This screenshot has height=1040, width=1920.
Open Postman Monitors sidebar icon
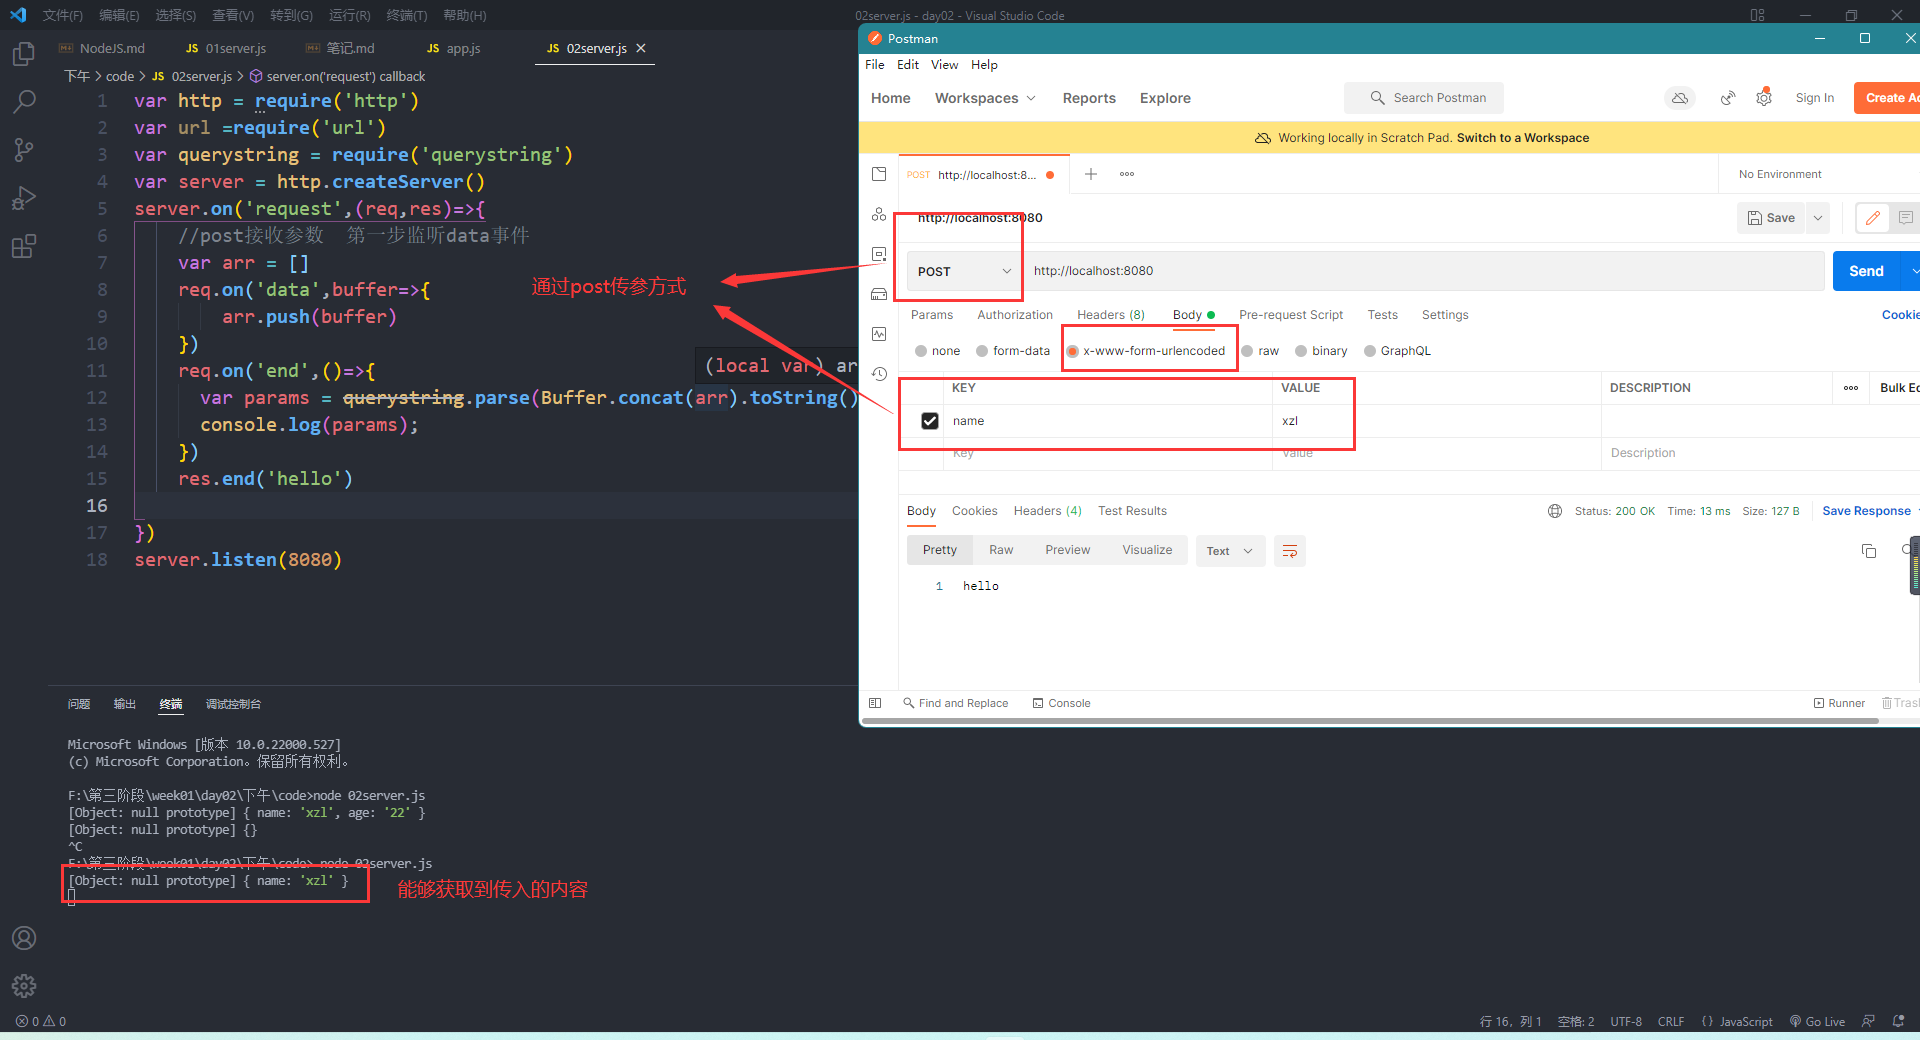pyautogui.click(x=879, y=334)
